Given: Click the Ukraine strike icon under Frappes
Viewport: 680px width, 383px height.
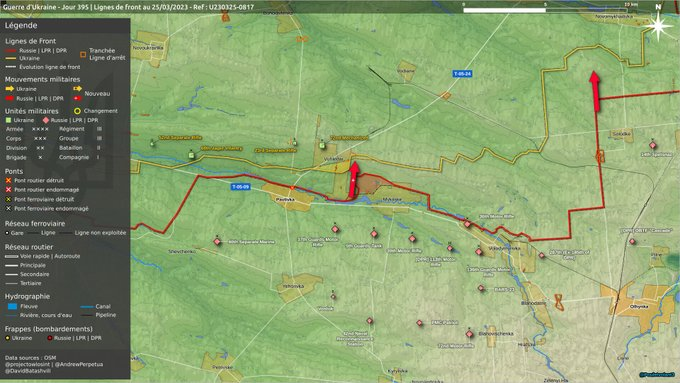Looking at the screenshot, I should point(7,338).
